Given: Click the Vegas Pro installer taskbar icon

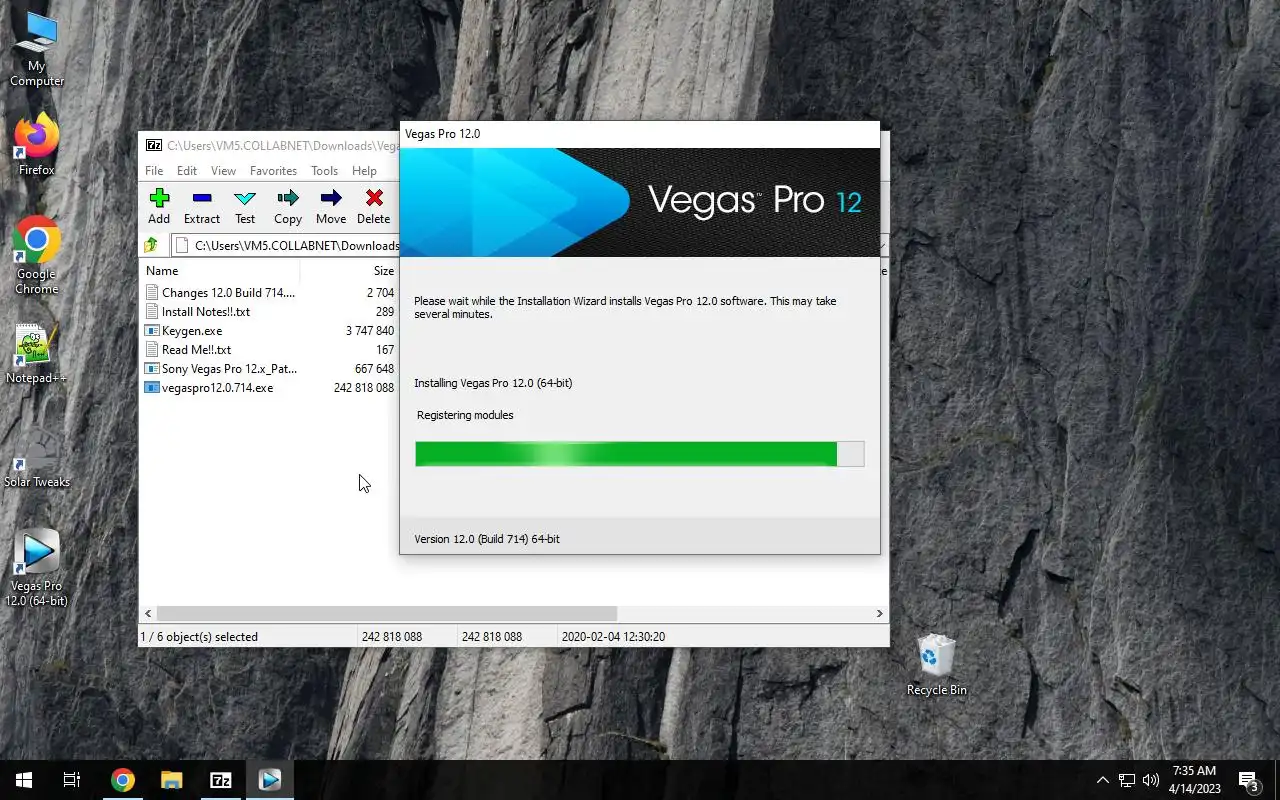Looking at the screenshot, I should 269,780.
